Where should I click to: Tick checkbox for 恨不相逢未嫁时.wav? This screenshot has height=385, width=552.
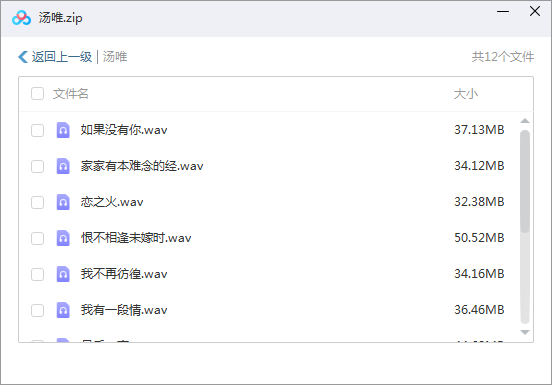tap(37, 238)
